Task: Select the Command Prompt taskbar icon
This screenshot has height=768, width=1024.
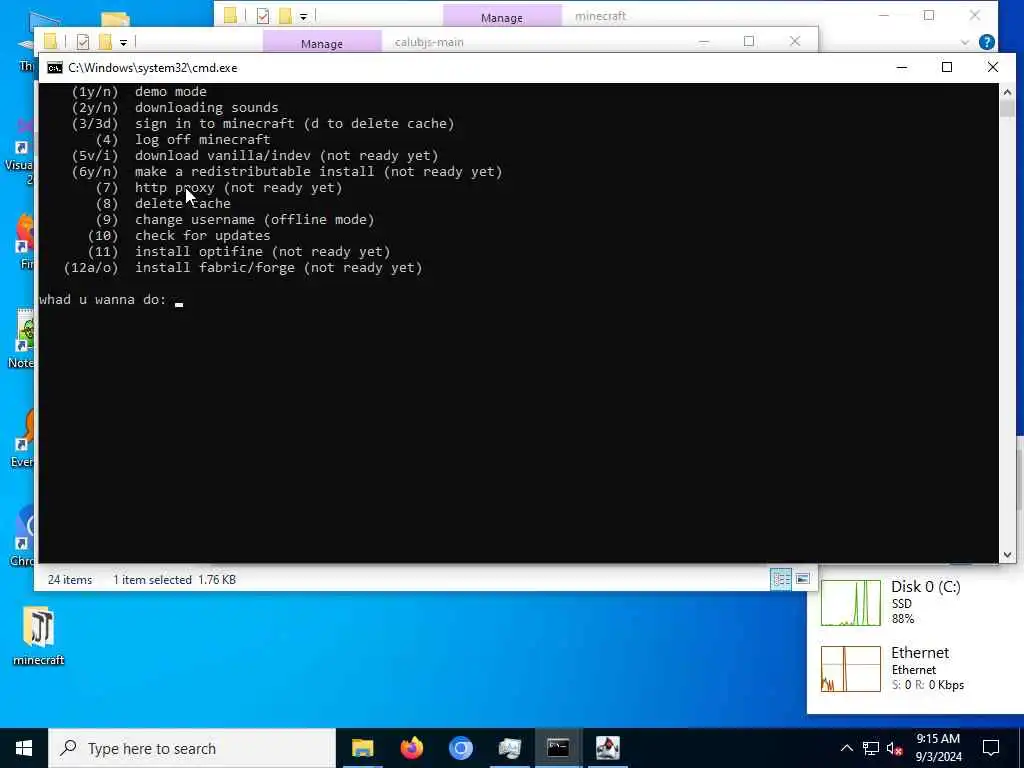Action: tap(558, 748)
